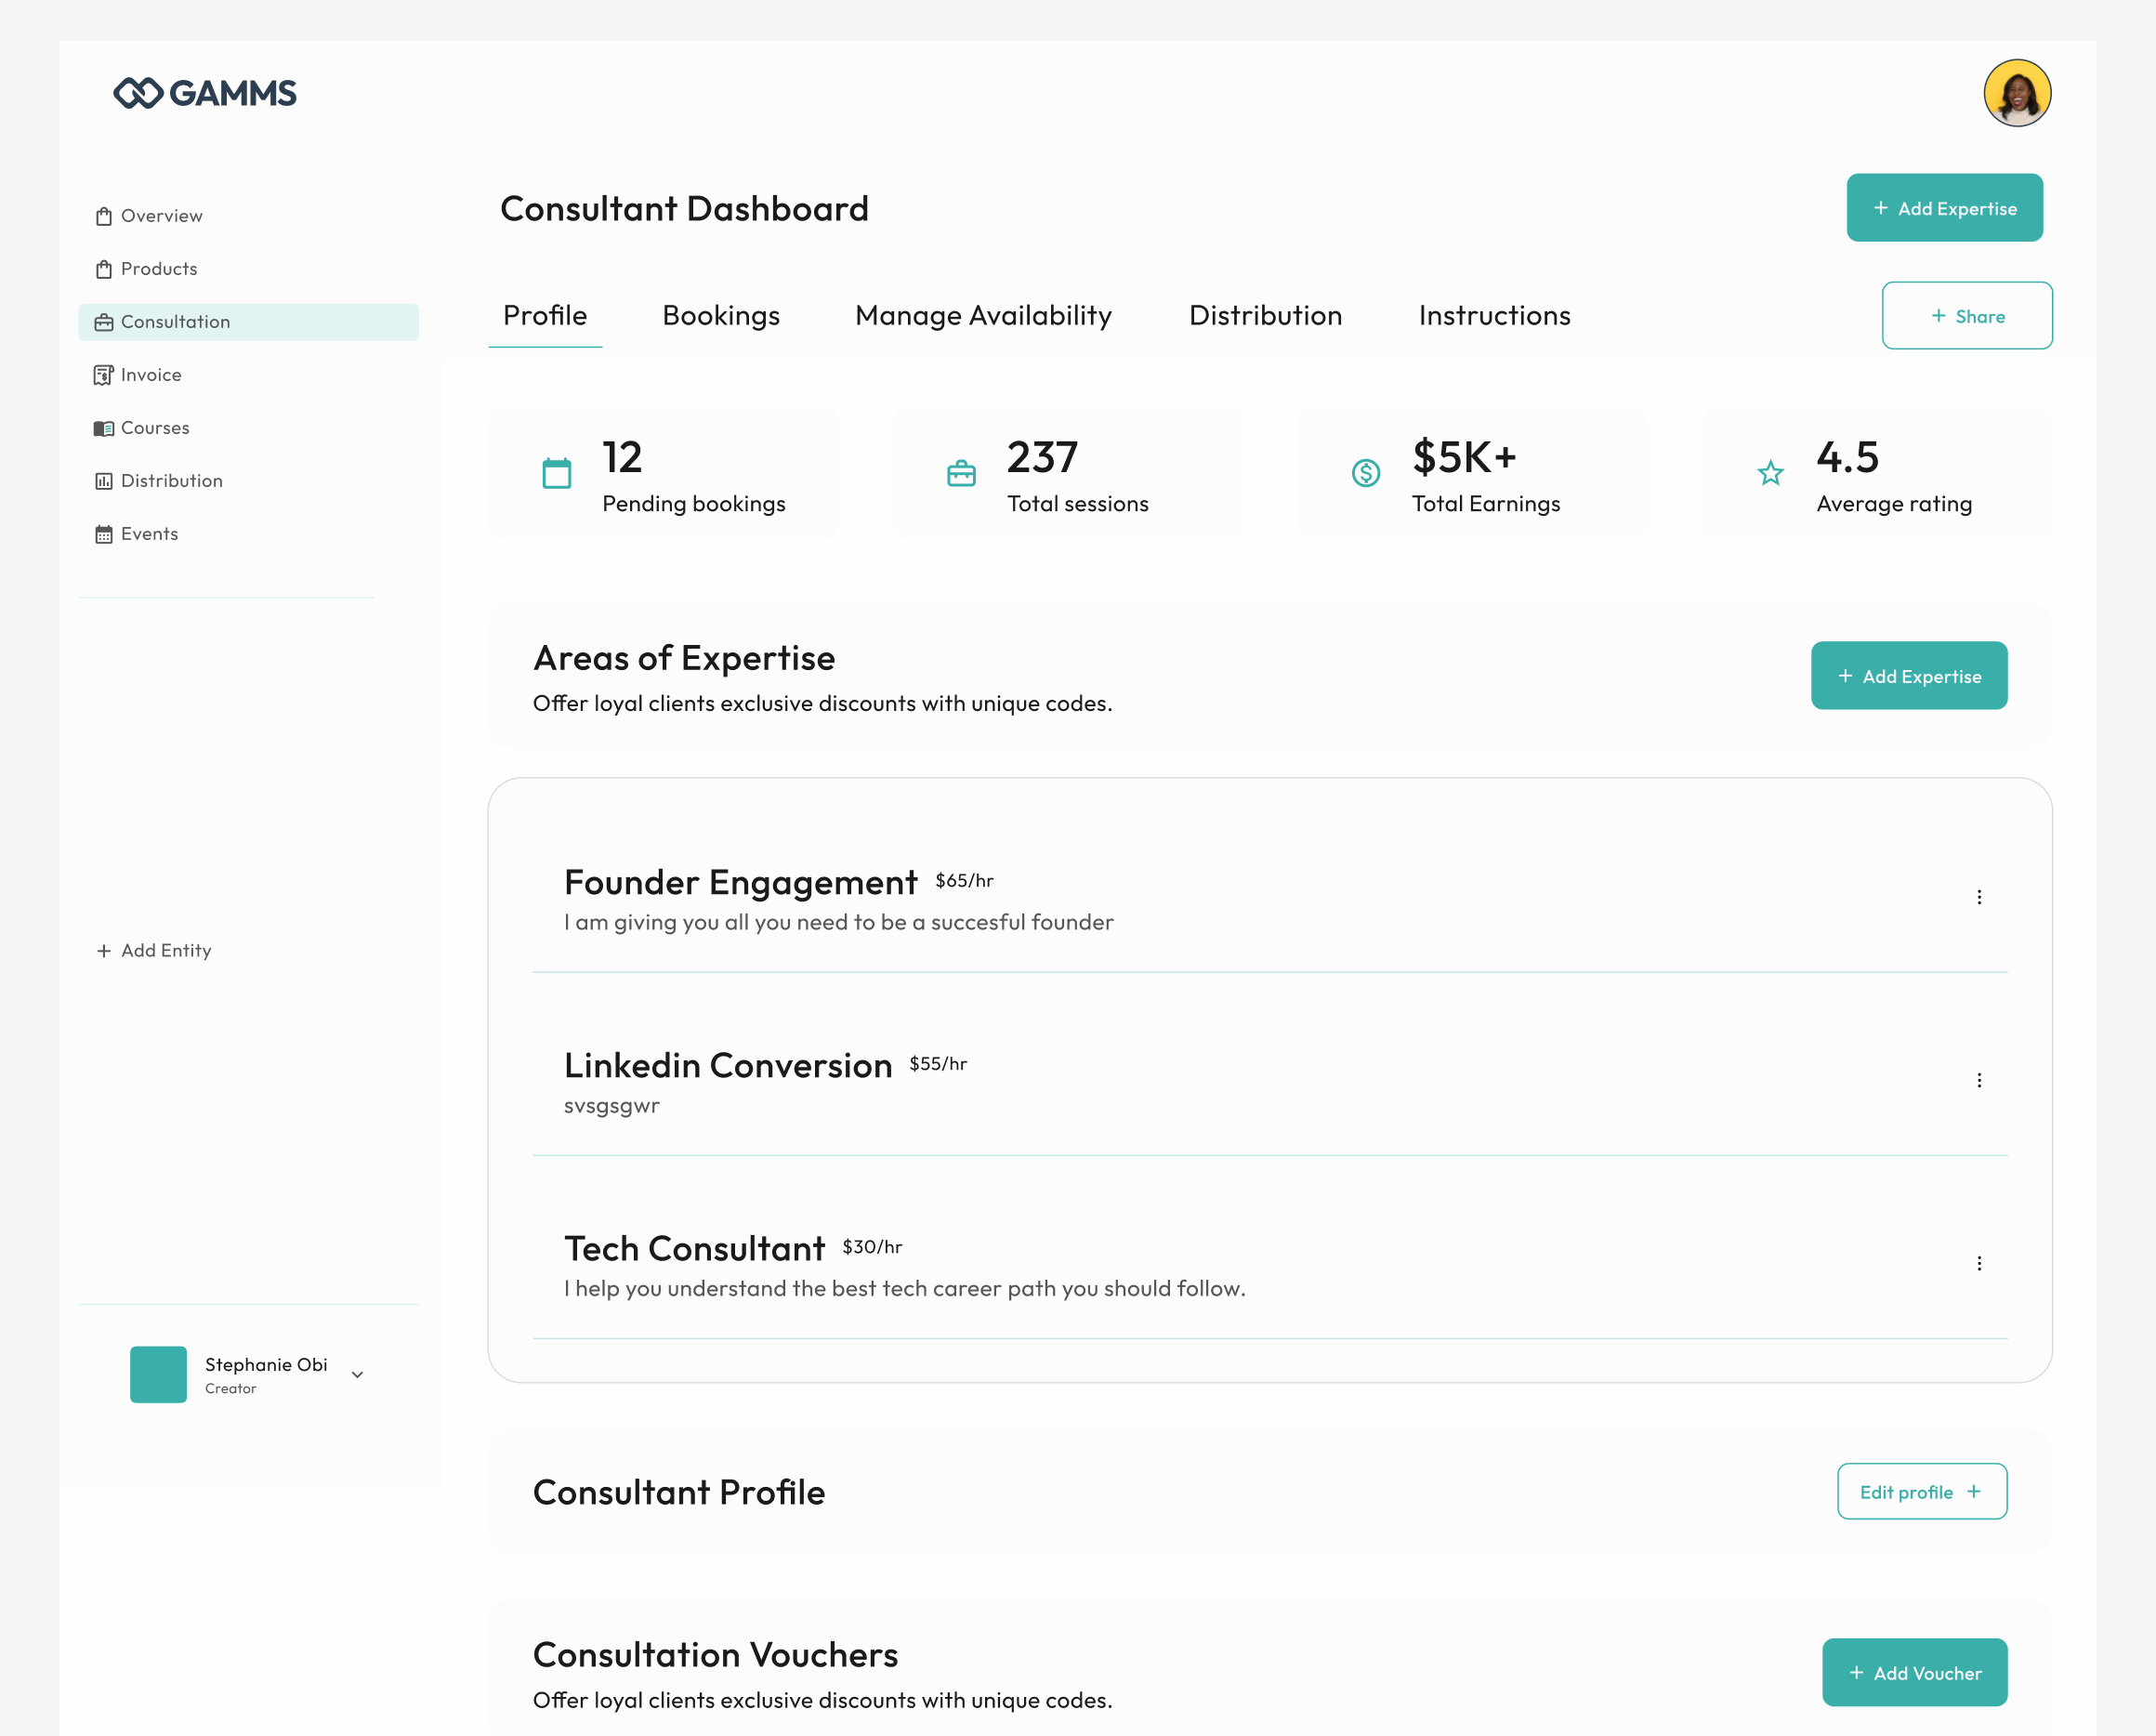
Task: Switch to the Profile tab
Action: pos(545,316)
